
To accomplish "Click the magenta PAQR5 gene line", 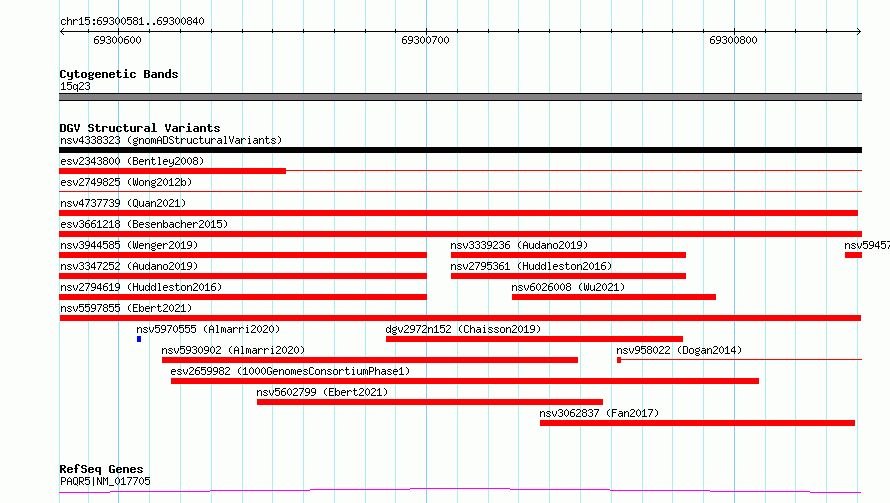I will click(x=460, y=490).
